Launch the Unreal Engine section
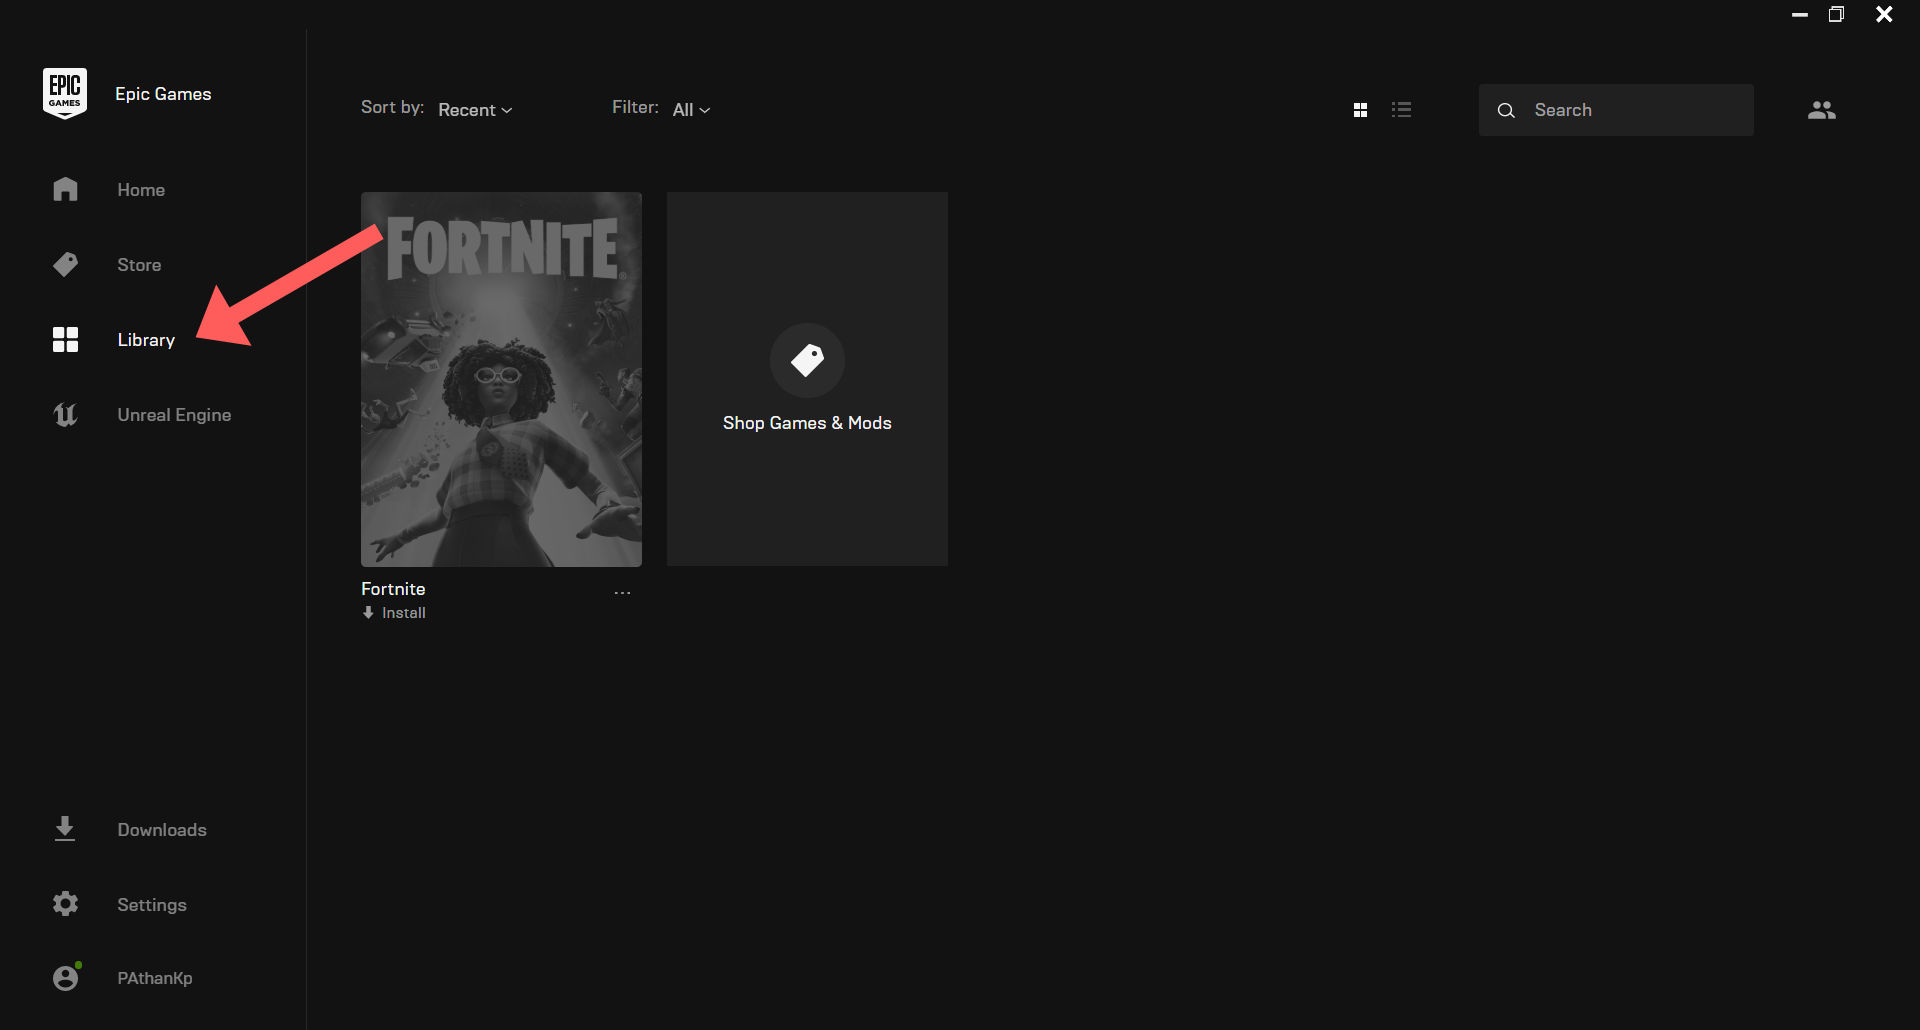Image resolution: width=1920 pixels, height=1030 pixels. (x=174, y=414)
